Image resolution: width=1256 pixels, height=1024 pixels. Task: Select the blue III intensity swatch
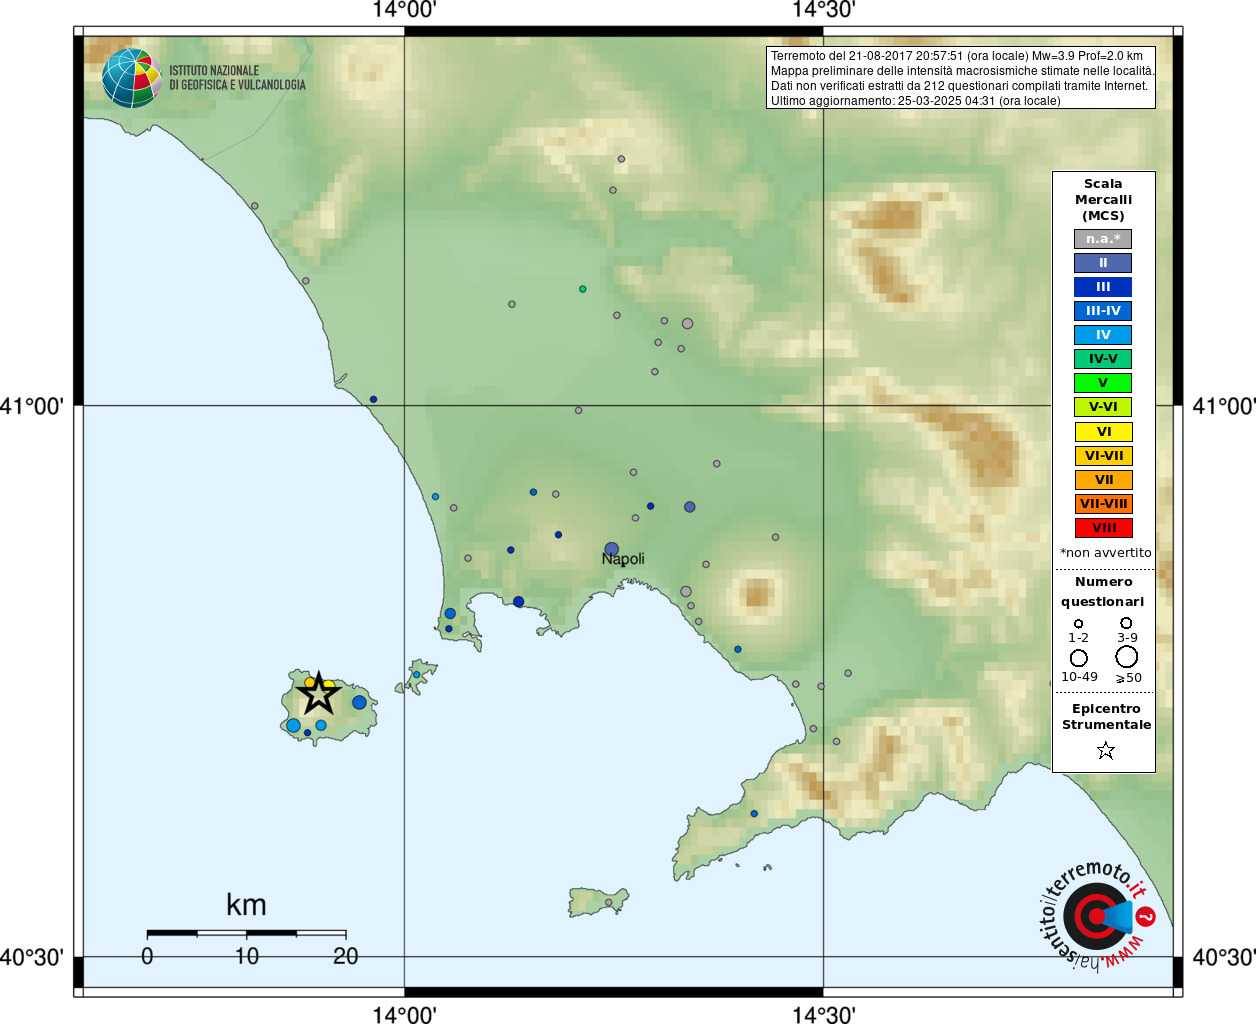pyautogui.click(x=1103, y=287)
